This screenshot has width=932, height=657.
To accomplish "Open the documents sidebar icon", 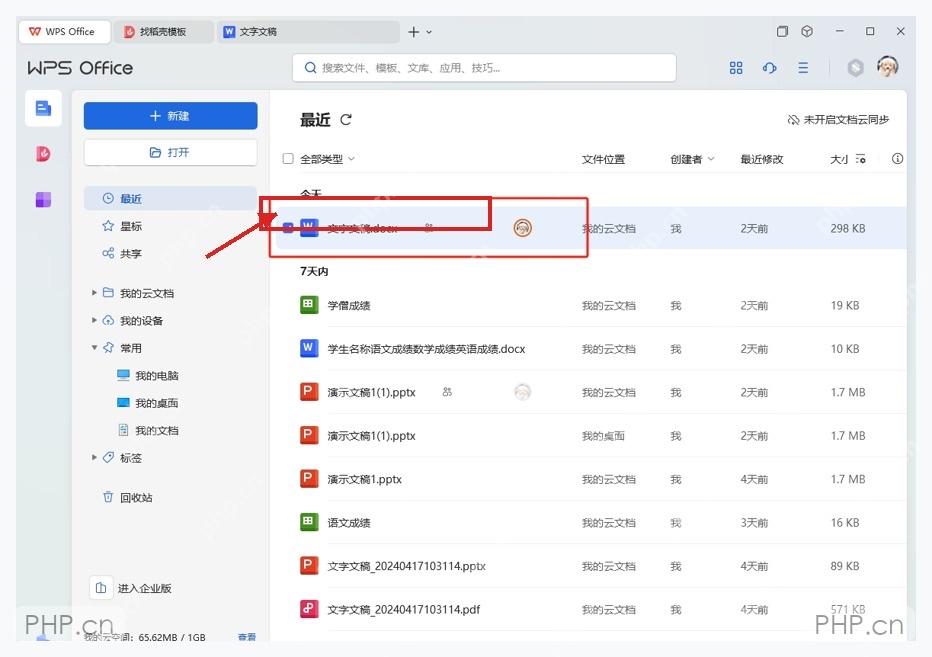I will (43, 109).
